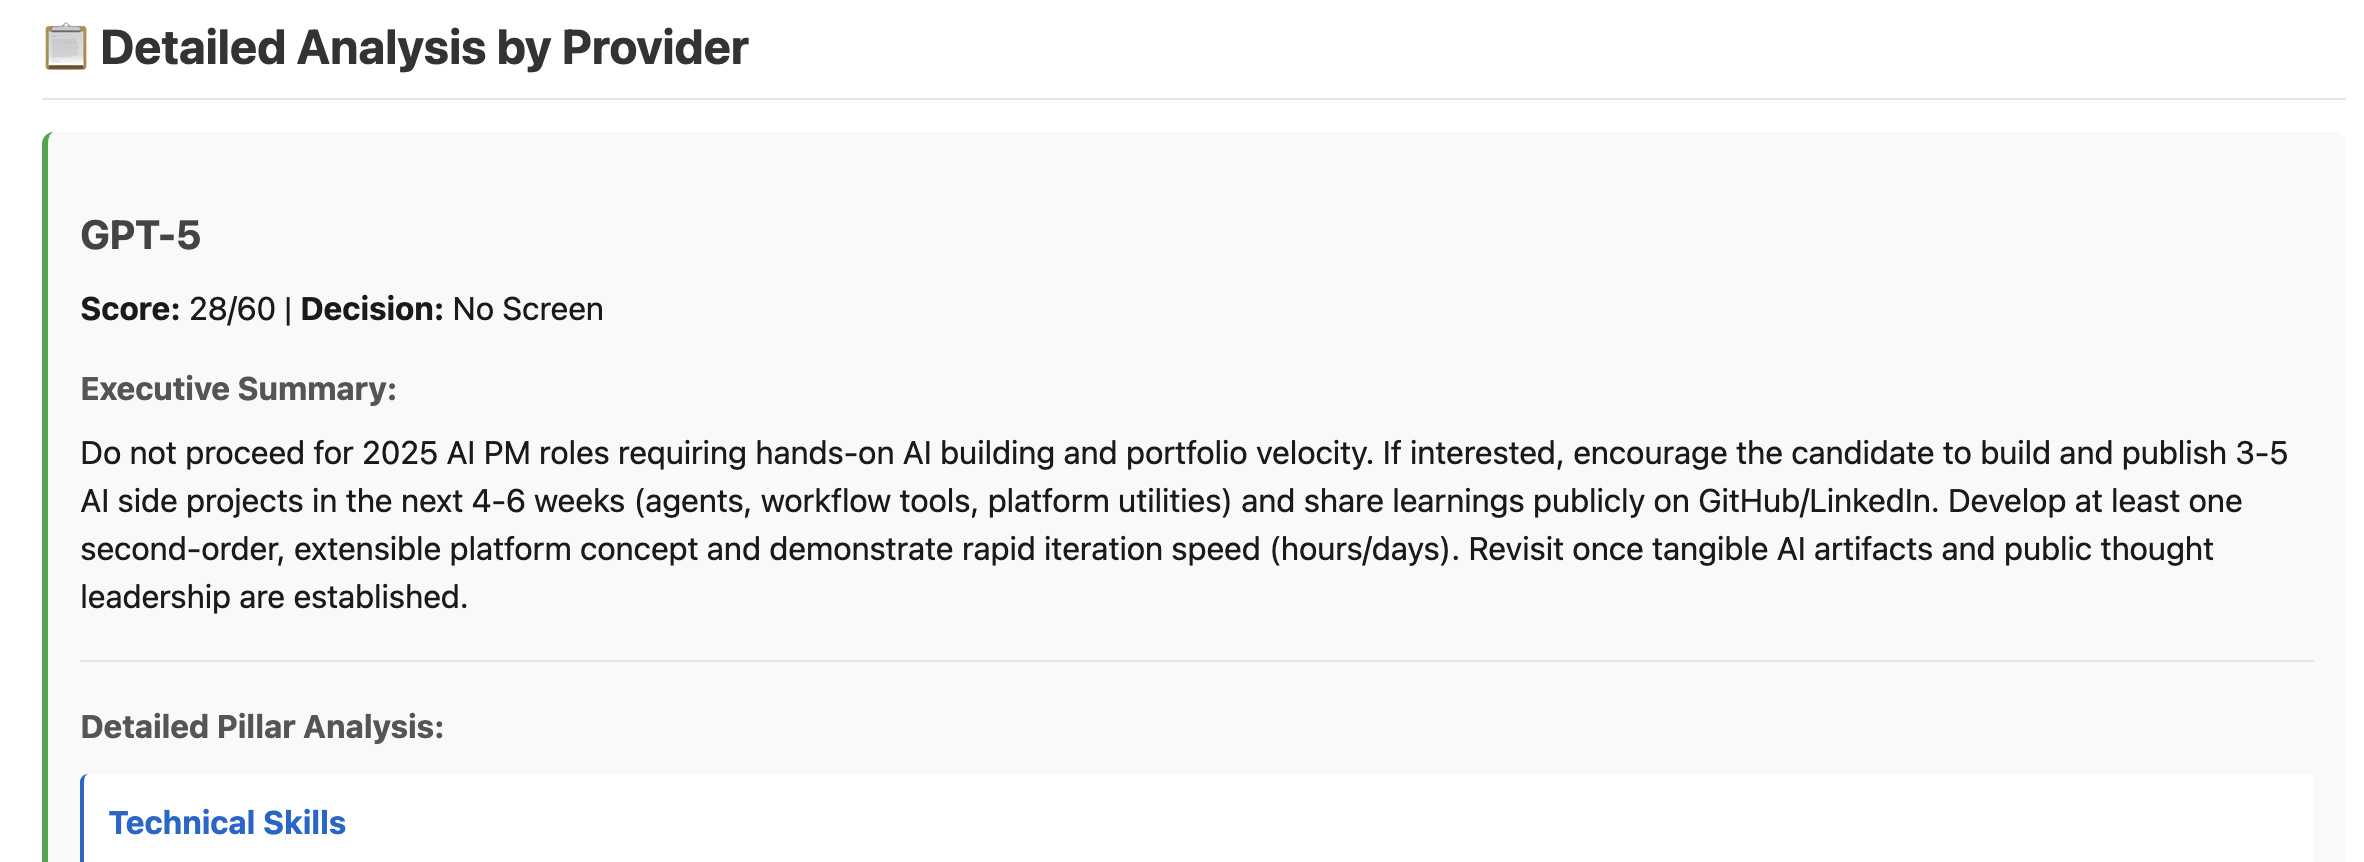Click 'leadership are established.' closing line

pyautogui.click(x=274, y=597)
